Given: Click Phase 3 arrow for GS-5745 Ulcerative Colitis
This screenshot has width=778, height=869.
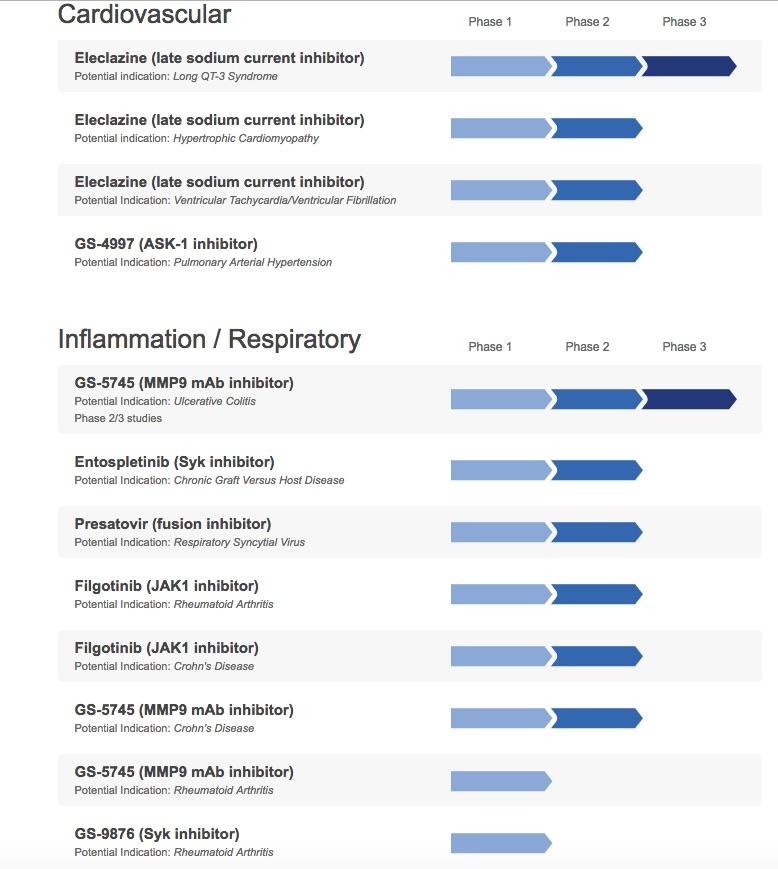Looking at the screenshot, I should tap(688, 399).
